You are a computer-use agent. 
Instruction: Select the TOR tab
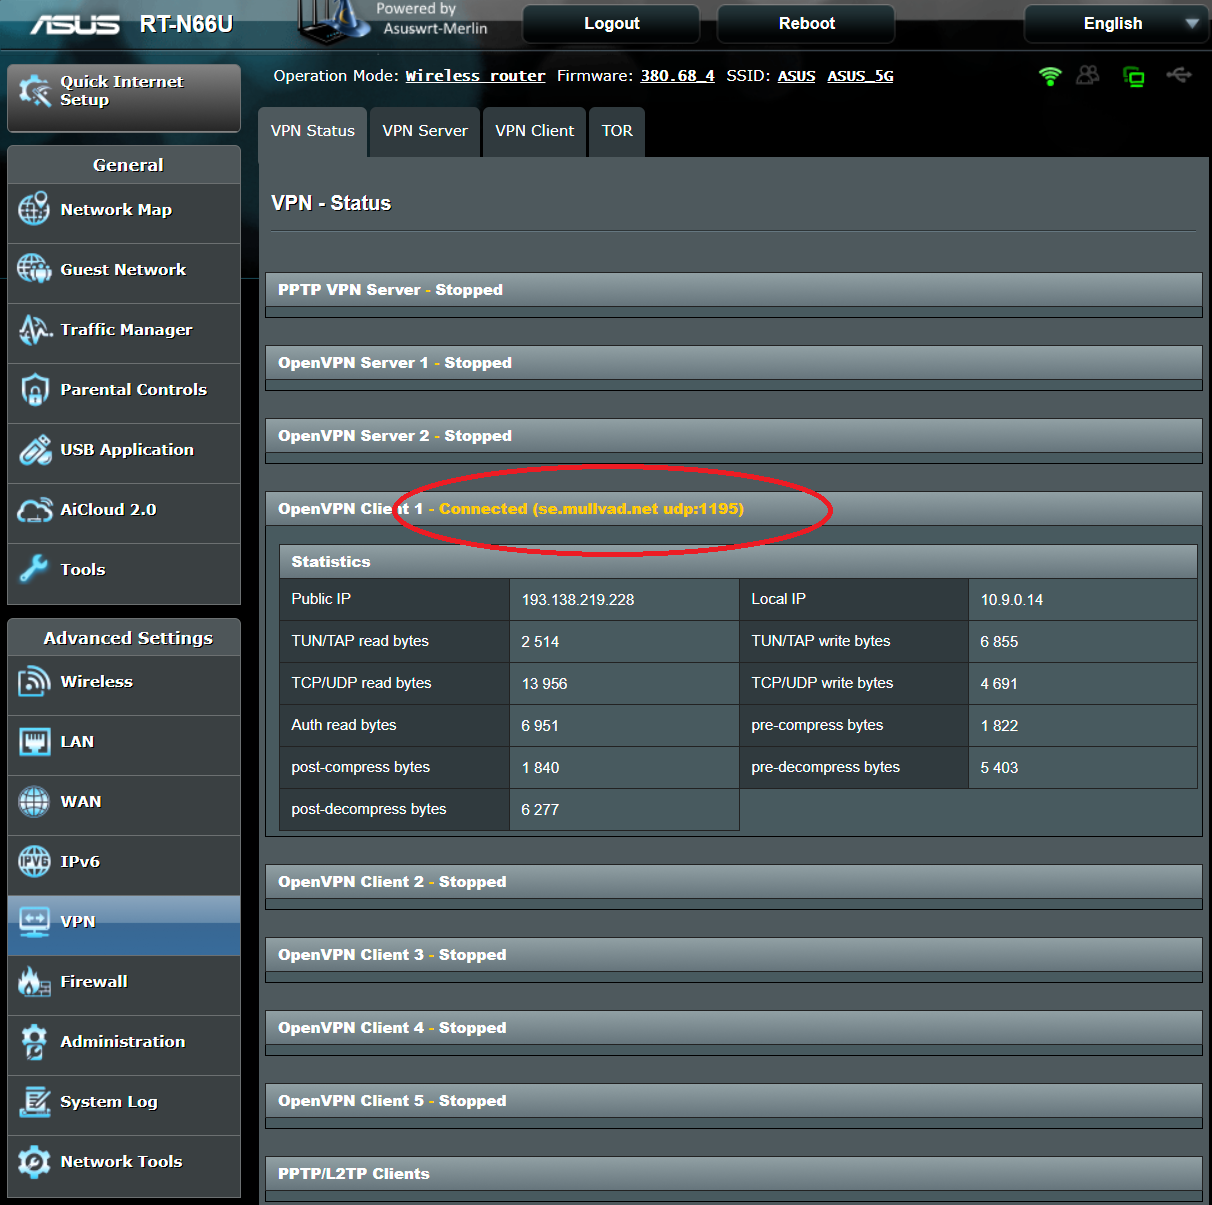[x=617, y=131]
